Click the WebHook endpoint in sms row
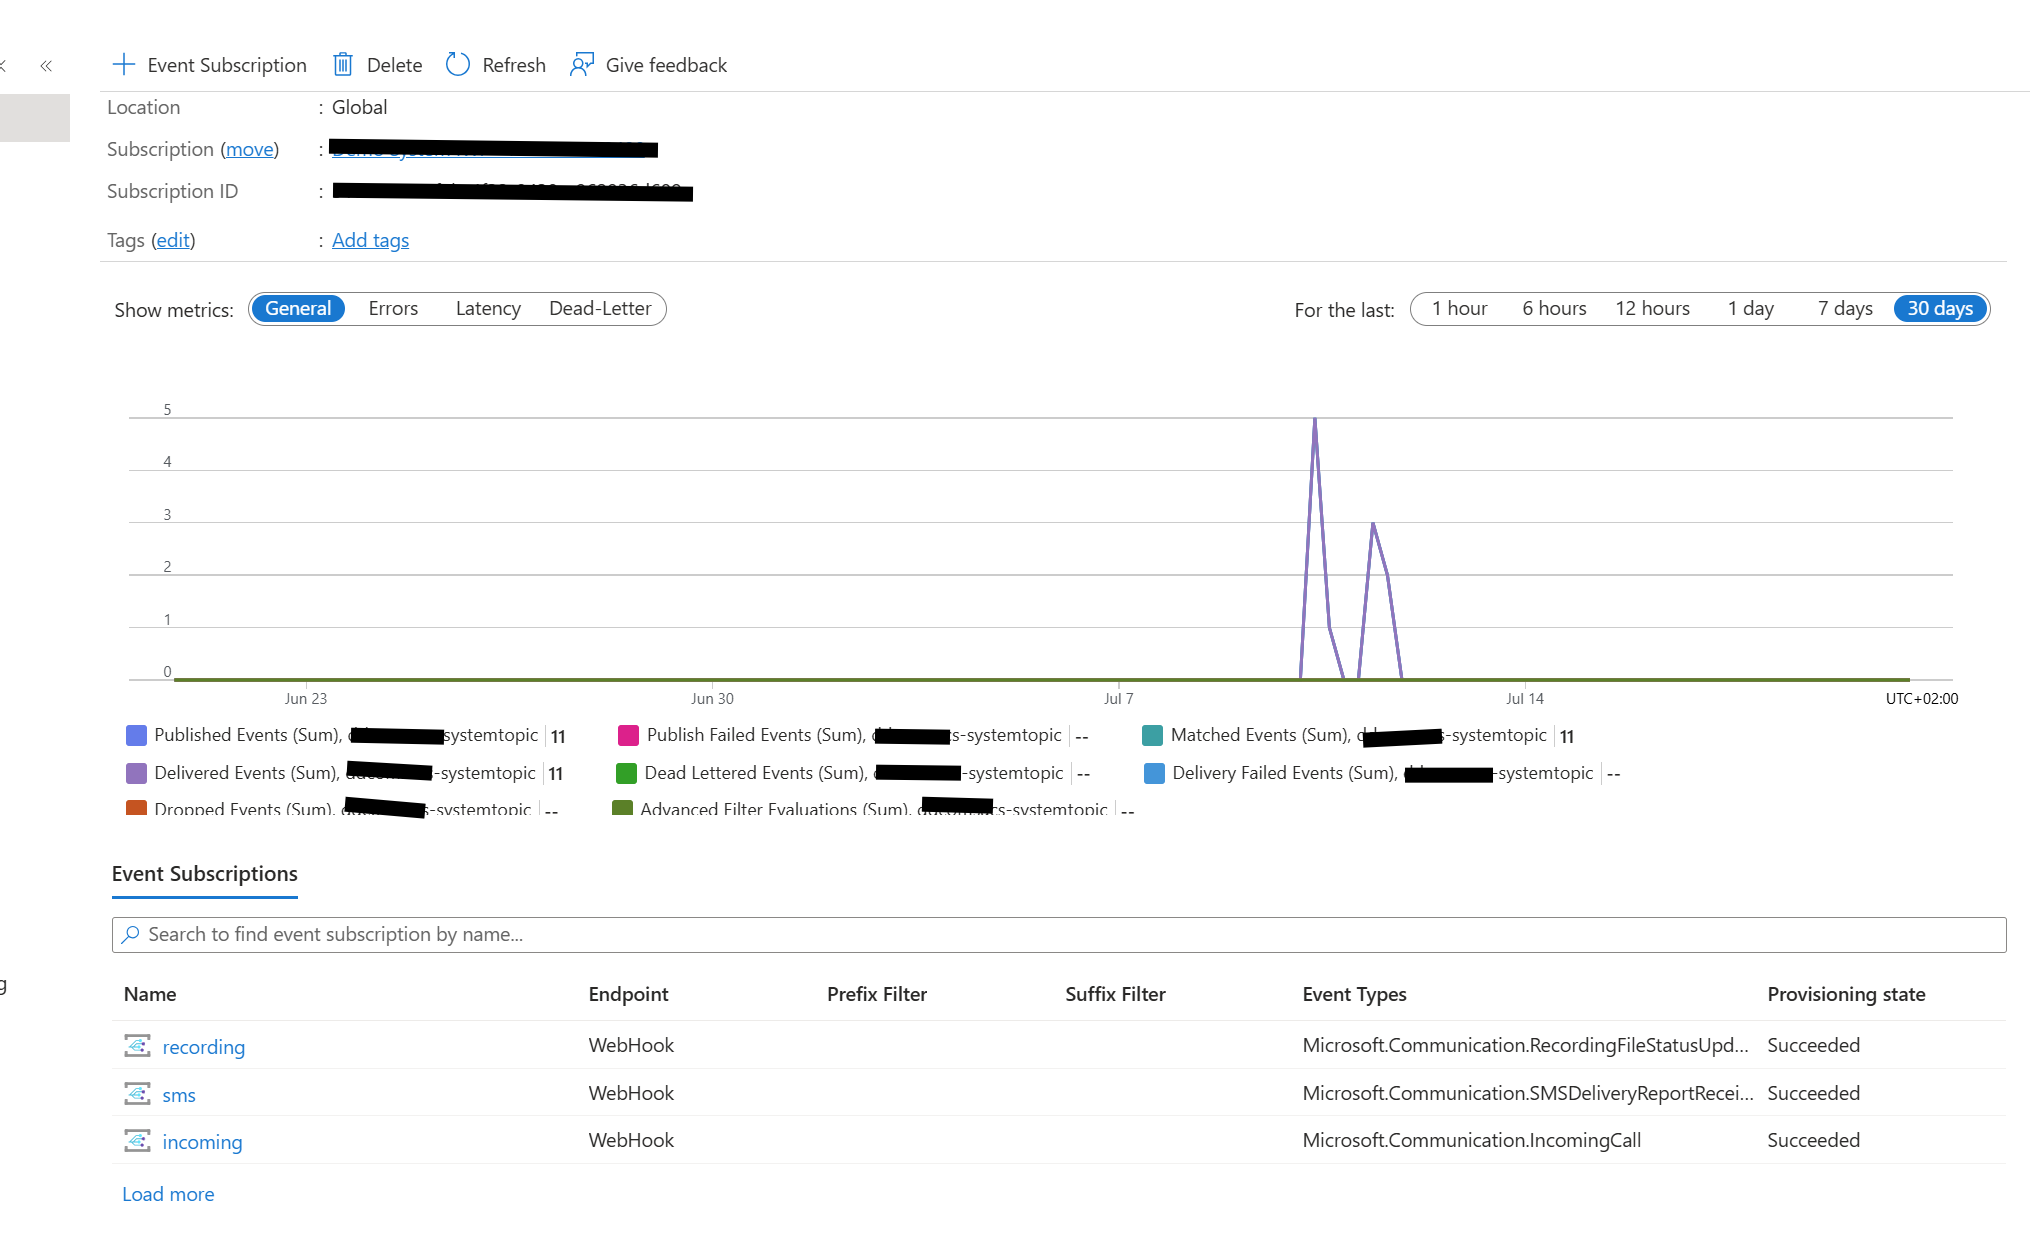The image size is (2031, 1234). point(631,1093)
